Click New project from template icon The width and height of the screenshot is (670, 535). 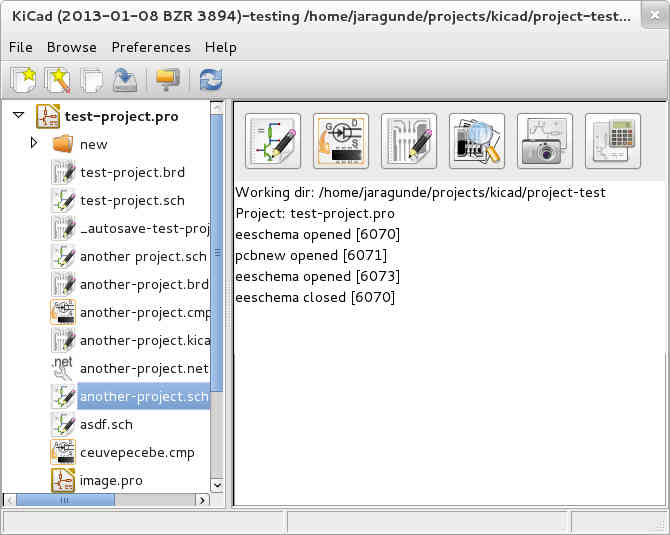coord(58,80)
